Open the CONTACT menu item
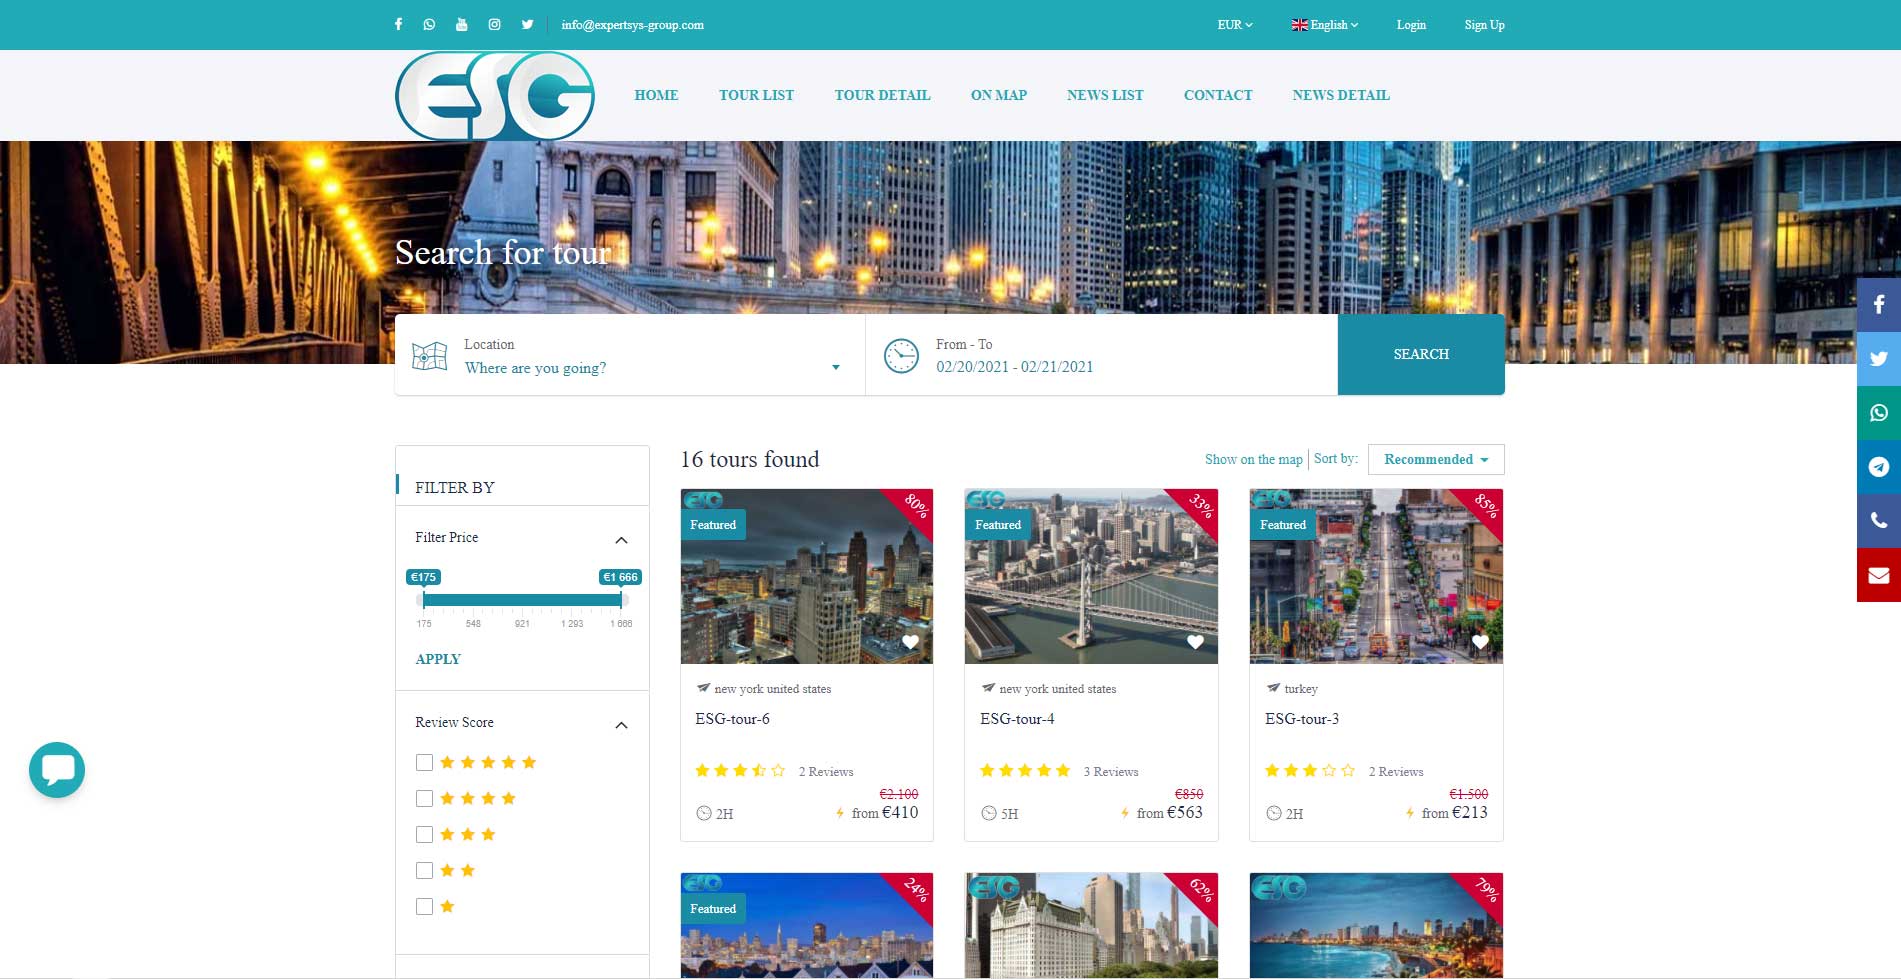The height and width of the screenshot is (979, 1901). coord(1217,96)
